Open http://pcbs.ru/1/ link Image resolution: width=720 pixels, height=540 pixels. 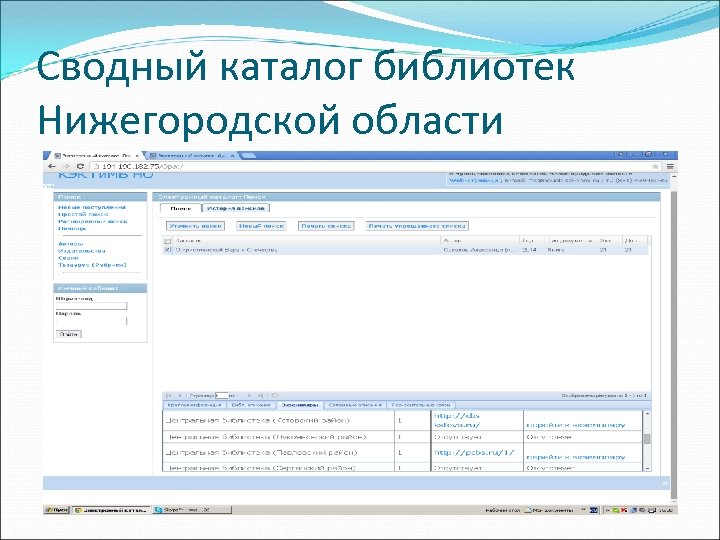(474, 452)
